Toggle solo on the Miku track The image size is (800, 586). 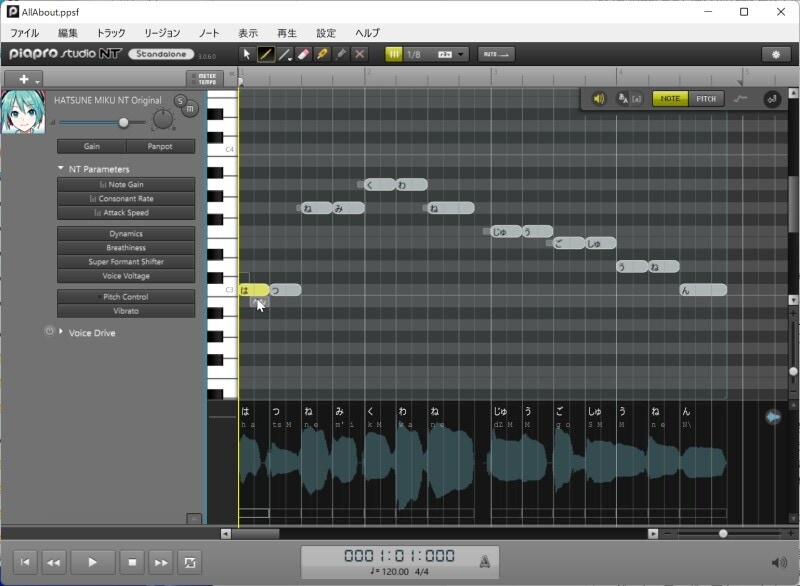click(180, 100)
